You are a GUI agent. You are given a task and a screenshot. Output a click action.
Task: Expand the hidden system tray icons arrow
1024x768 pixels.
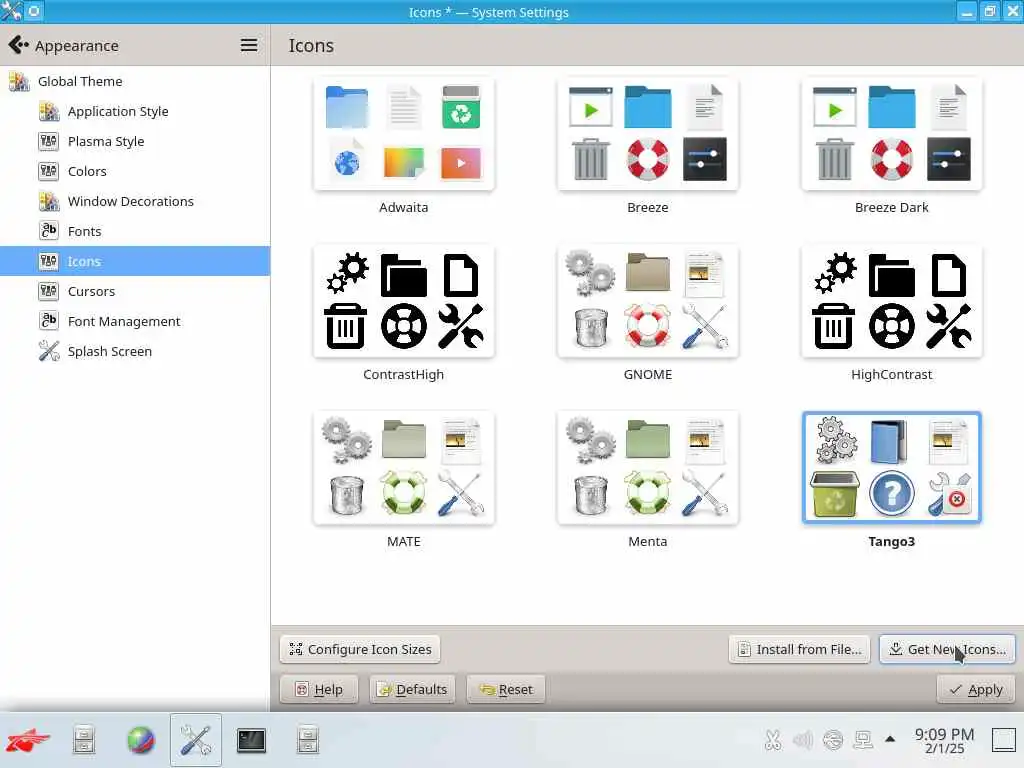(889, 739)
